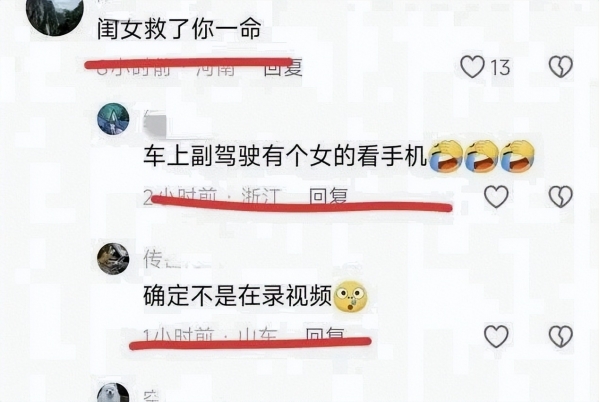Tap the surprised emoji after 录视频

tap(351, 296)
